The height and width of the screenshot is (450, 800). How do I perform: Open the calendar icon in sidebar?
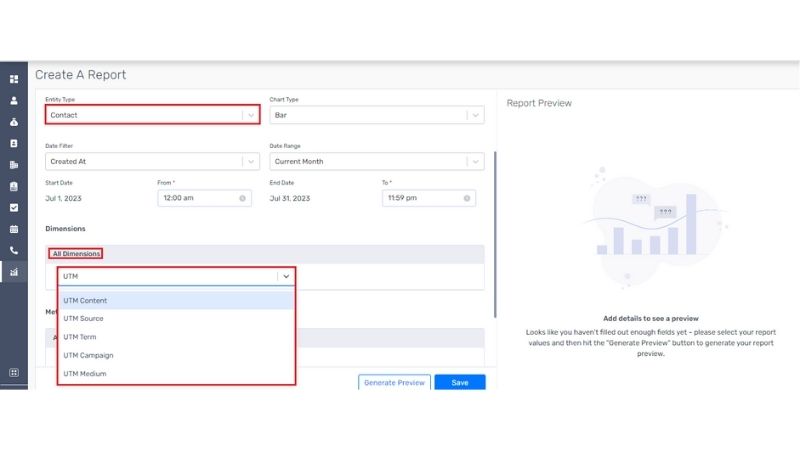(14, 229)
